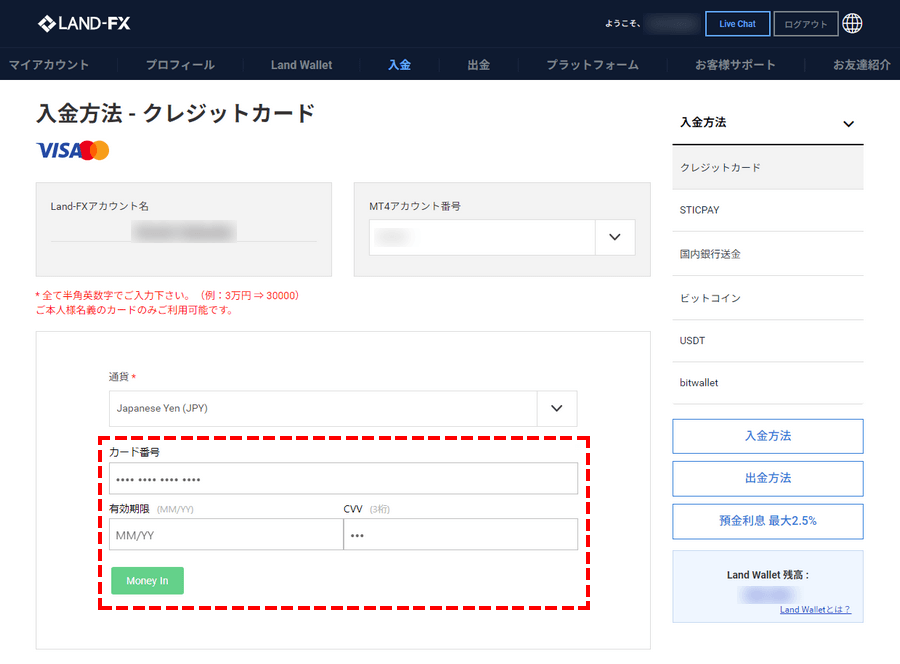This screenshot has height=664, width=900.
Task: Click 預金利息 最大2.5% button
Action: (767, 521)
